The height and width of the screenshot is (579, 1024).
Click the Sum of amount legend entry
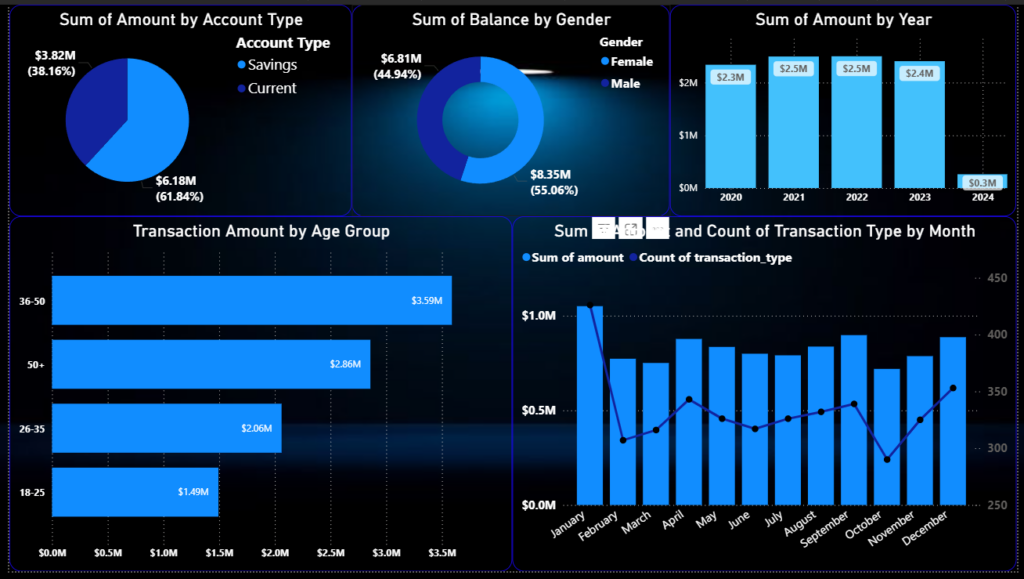tap(573, 257)
